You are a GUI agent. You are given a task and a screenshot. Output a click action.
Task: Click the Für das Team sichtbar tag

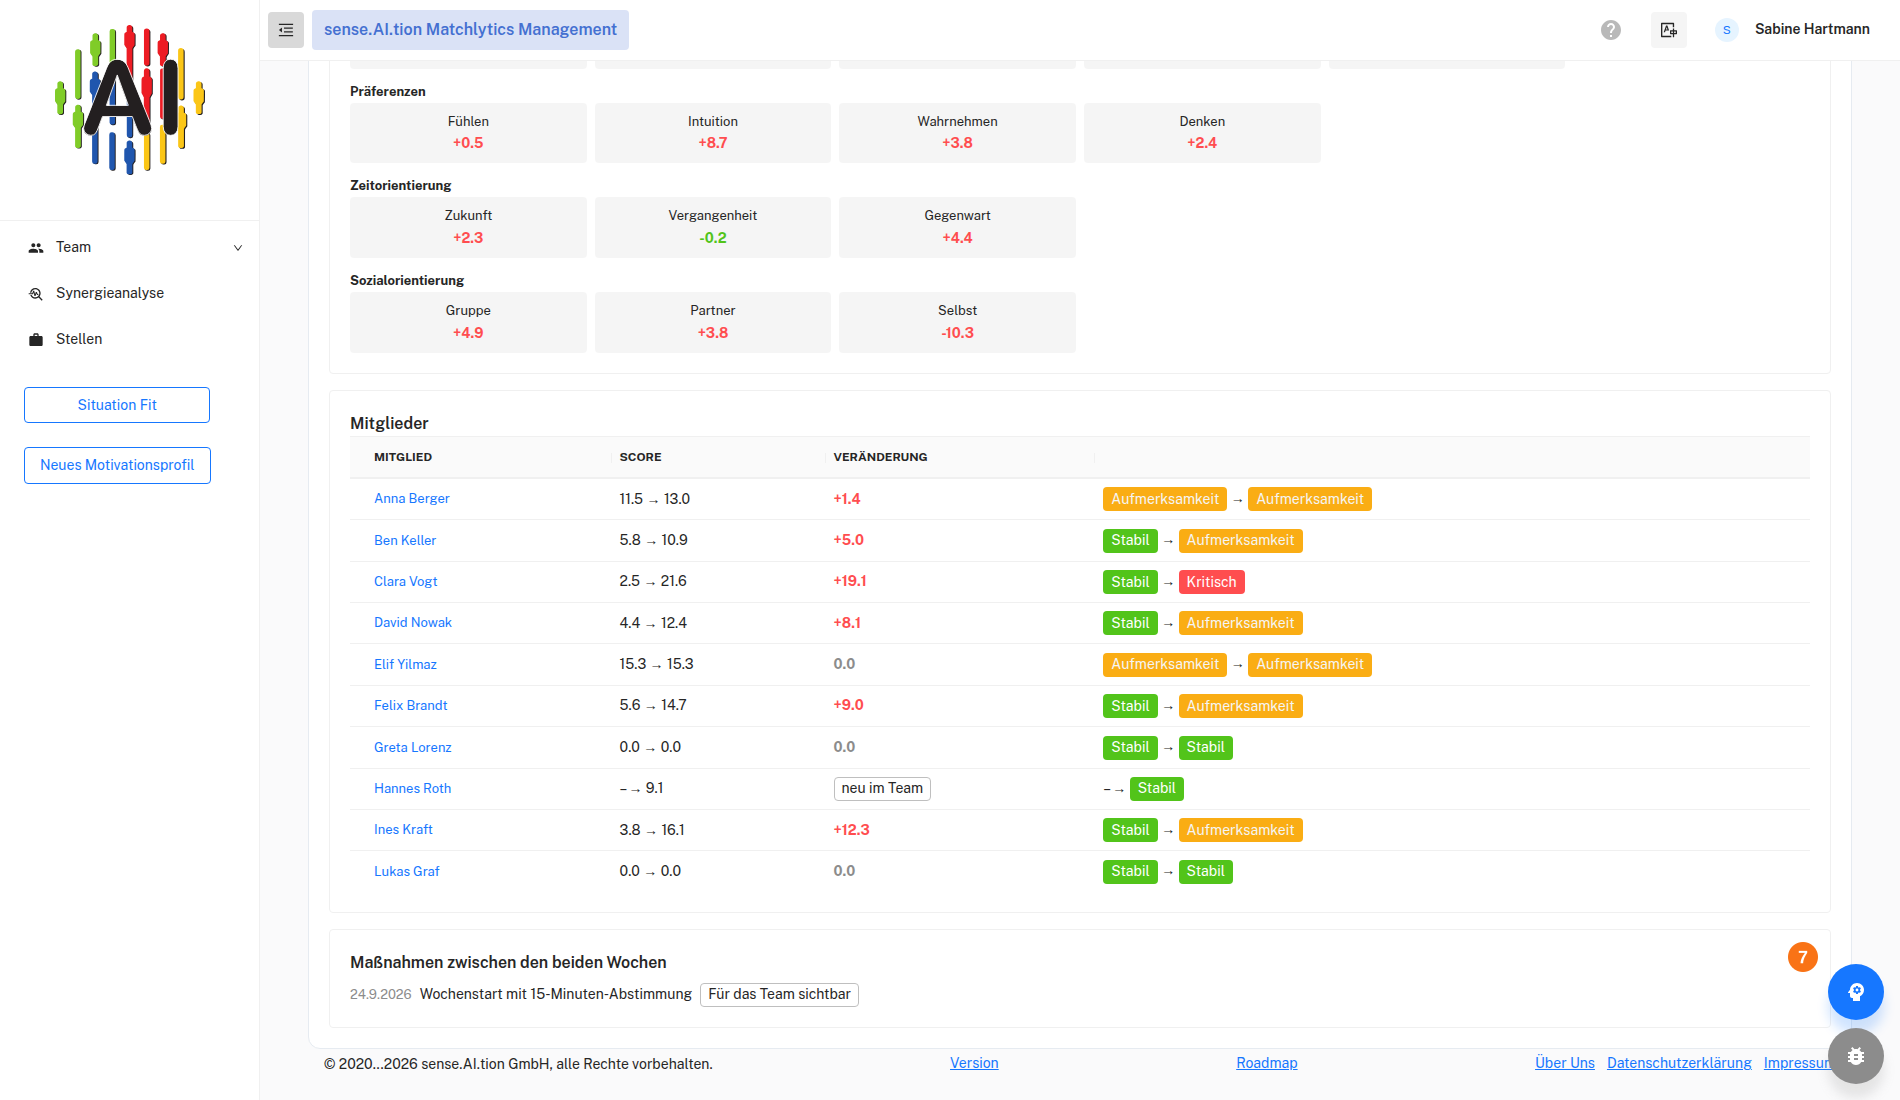click(779, 994)
